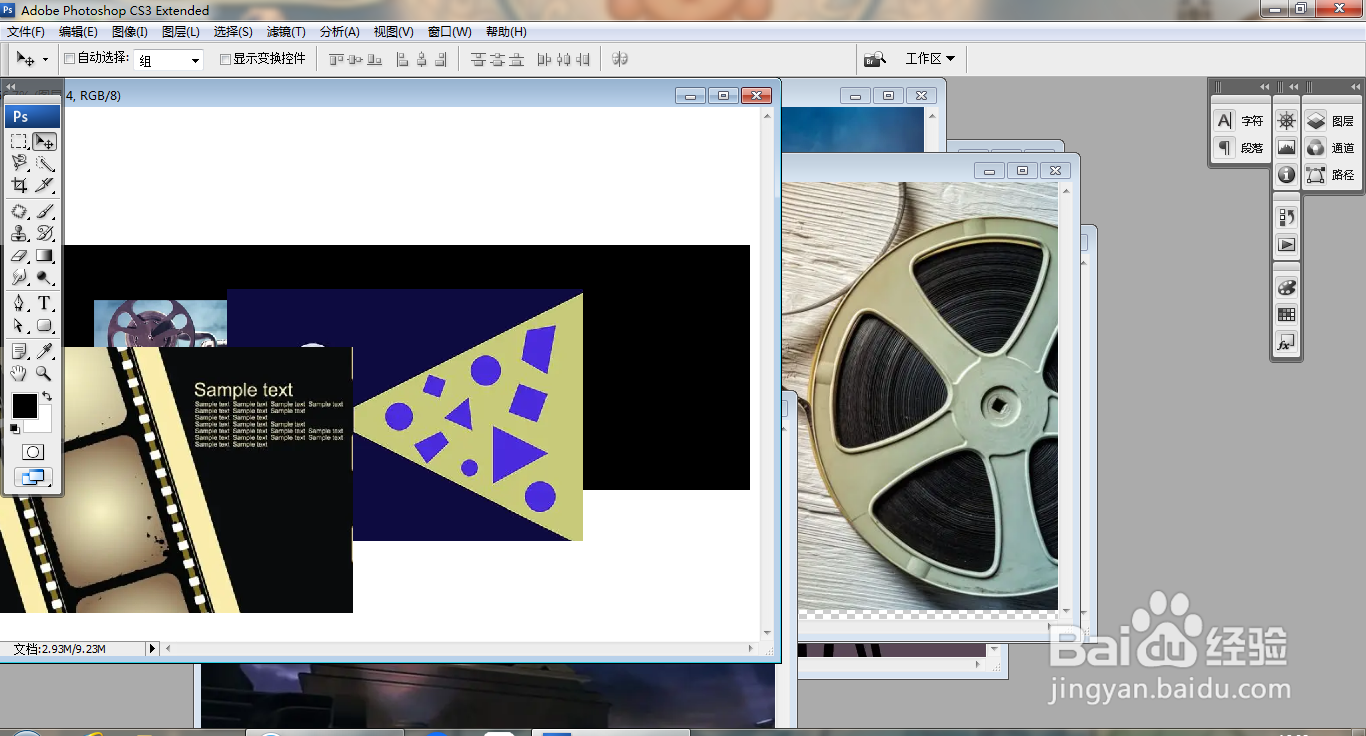Open the 图层(L) menu
1366x736 pixels.
click(181, 32)
